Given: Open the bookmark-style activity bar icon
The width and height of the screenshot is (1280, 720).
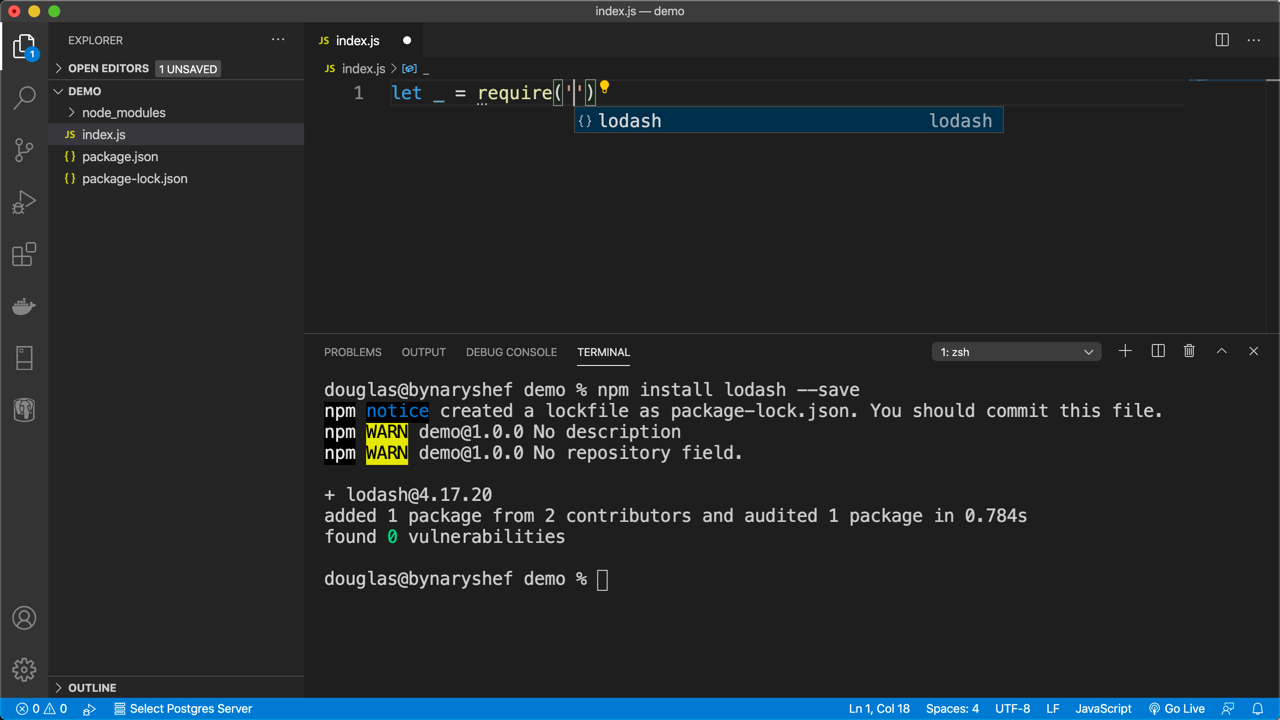Looking at the screenshot, I should (24, 358).
